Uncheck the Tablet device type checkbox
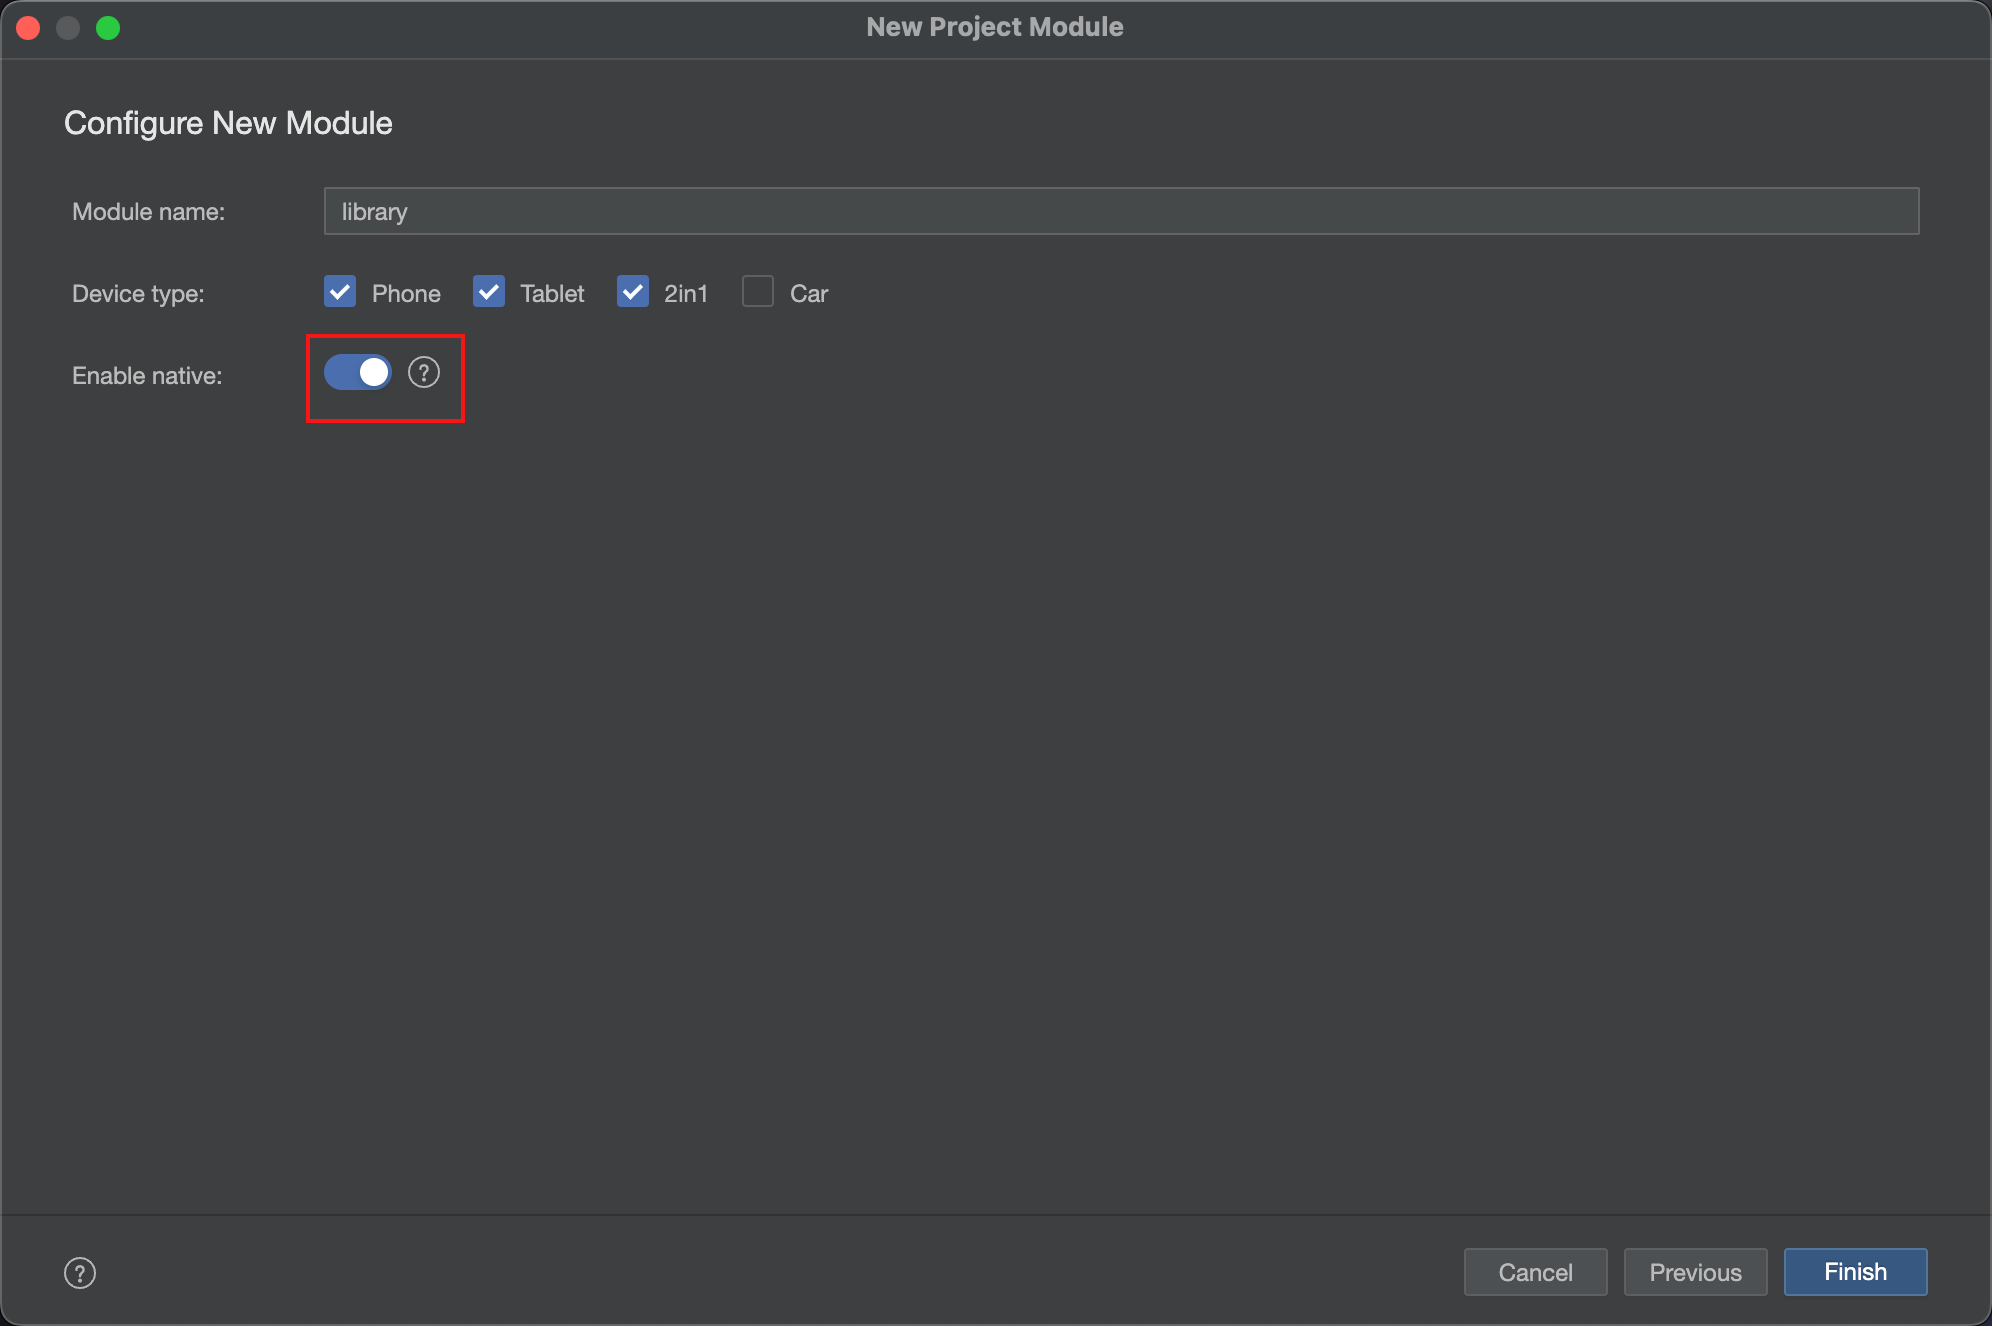This screenshot has width=1992, height=1326. [x=489, y=292]
